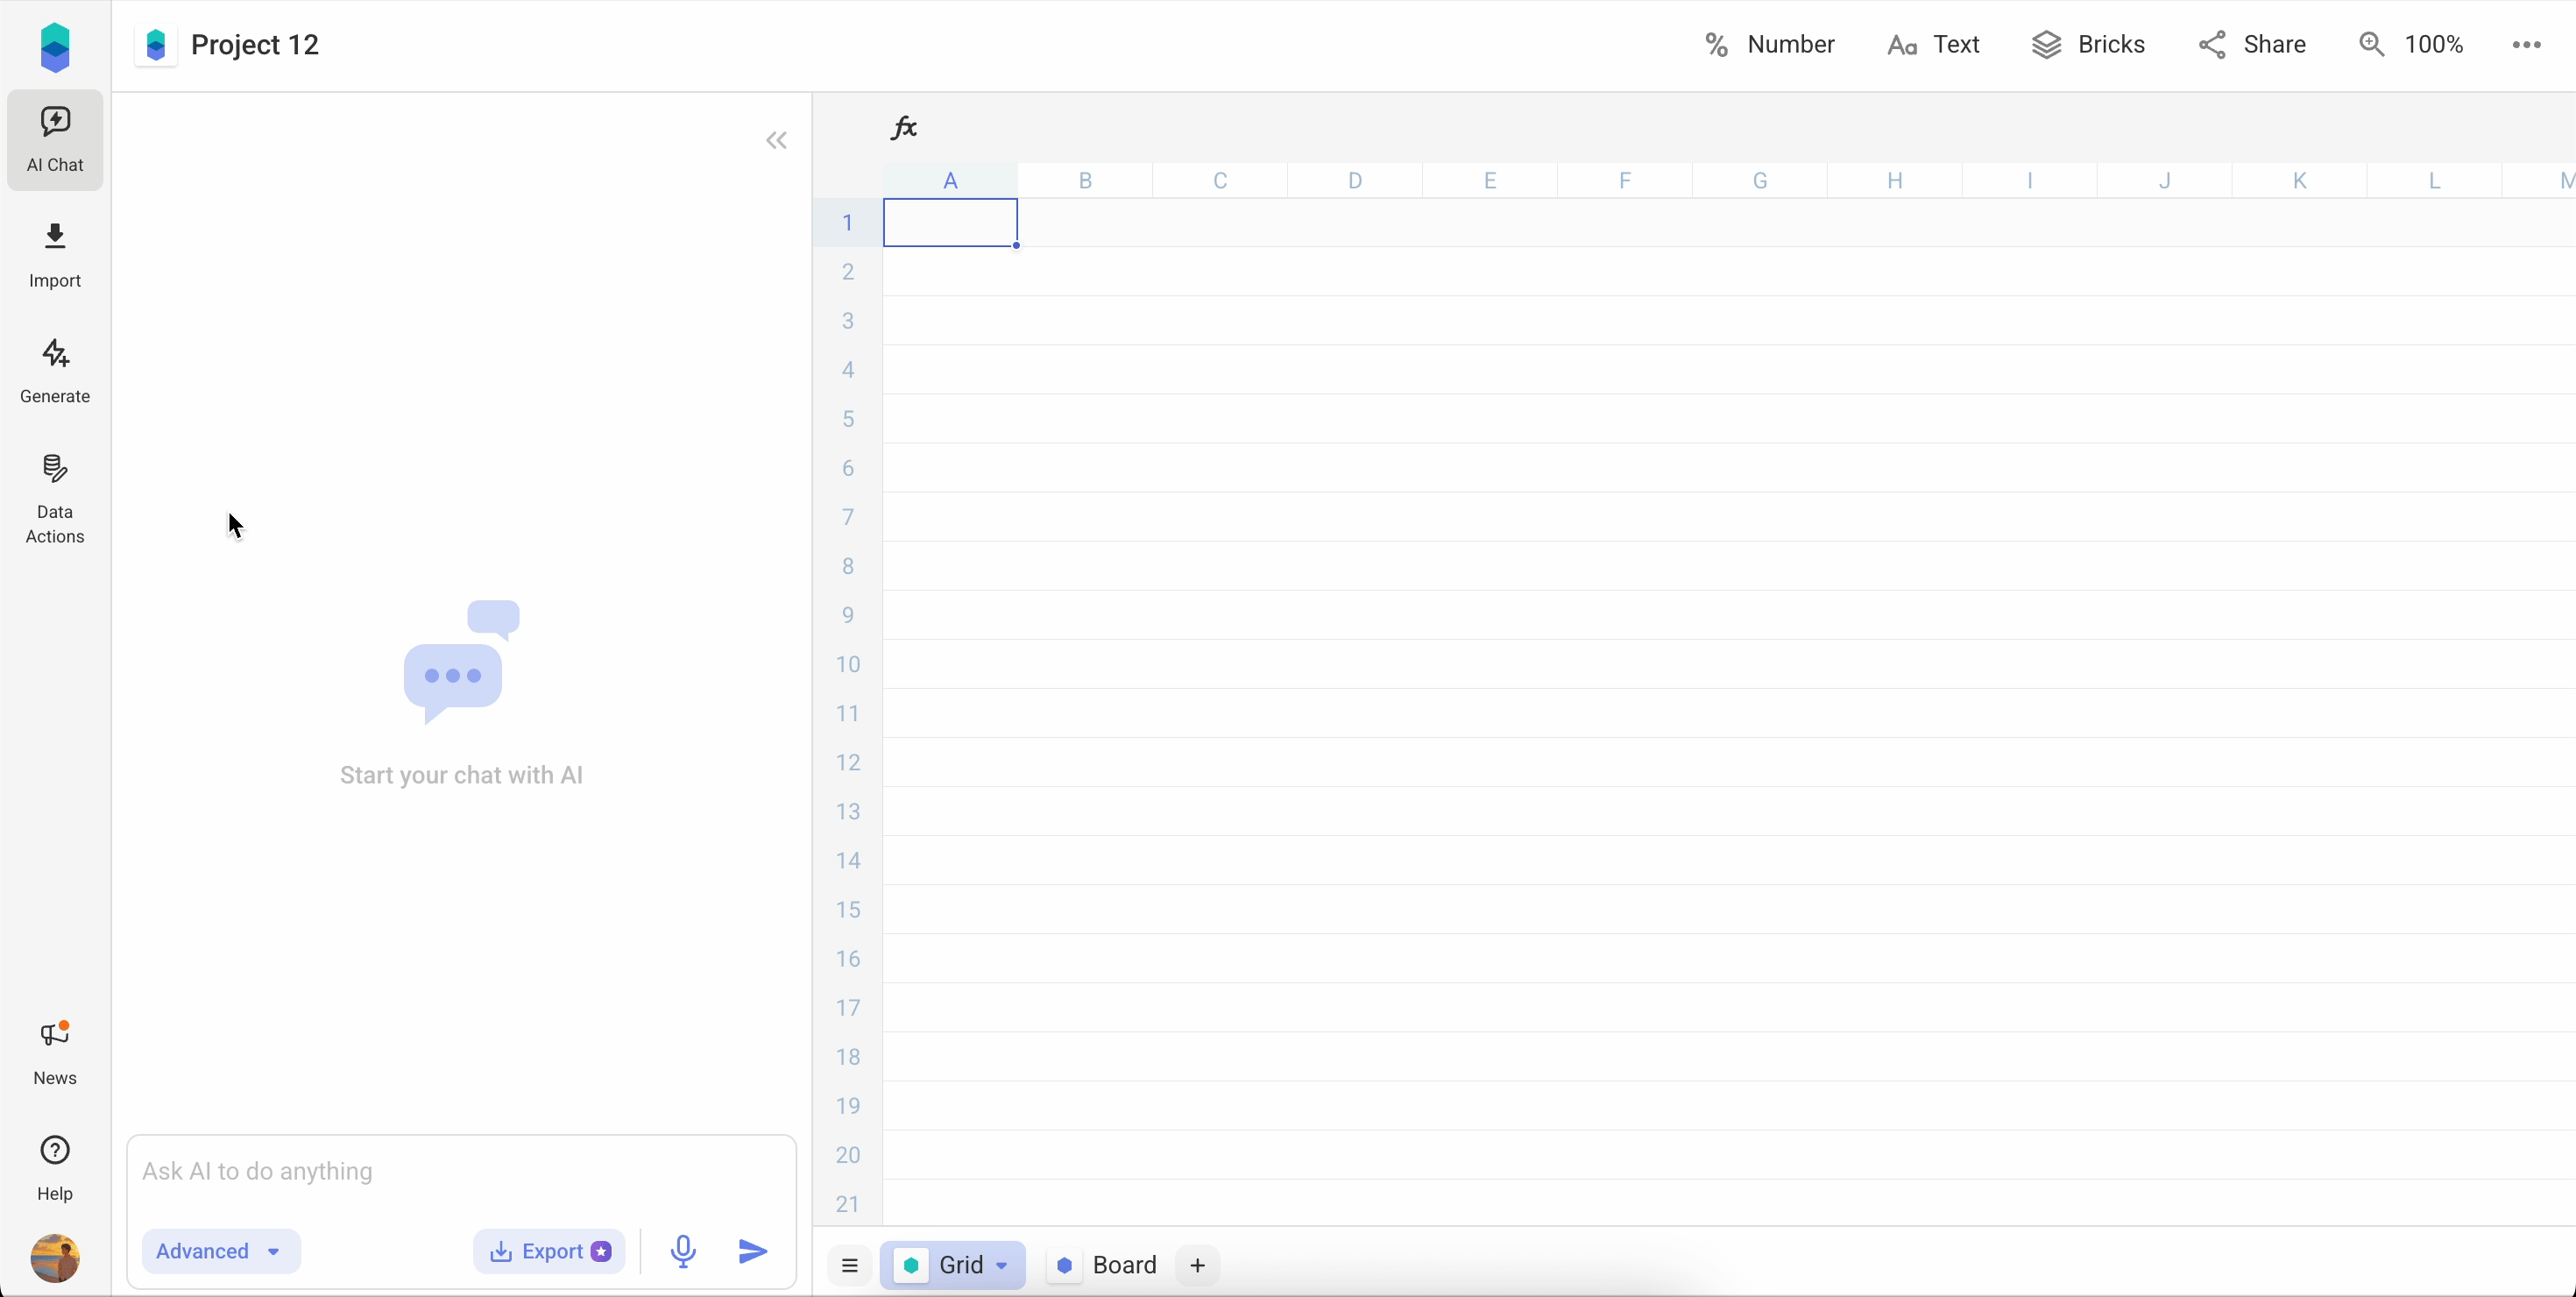Open the sheets list hamburger menu
The image size is (2576, 1297).
click(849, 1265)
